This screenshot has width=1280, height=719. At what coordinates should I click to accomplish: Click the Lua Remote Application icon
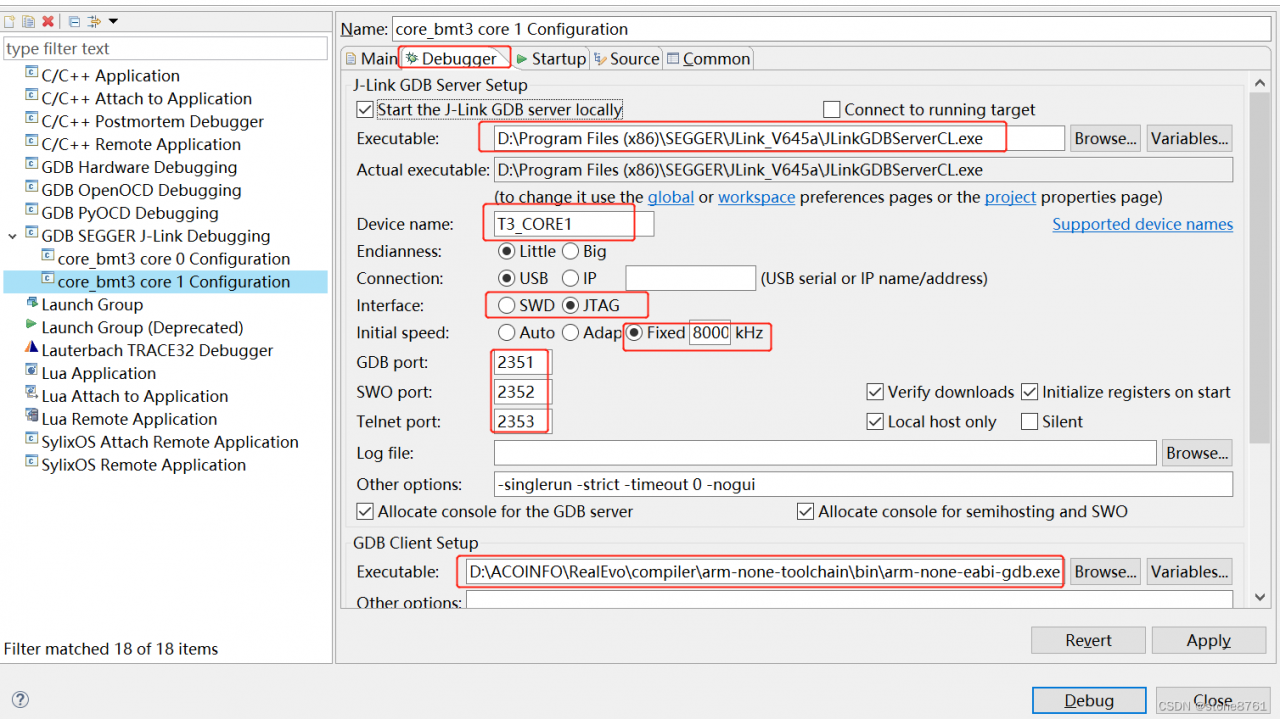coord(32,417)
